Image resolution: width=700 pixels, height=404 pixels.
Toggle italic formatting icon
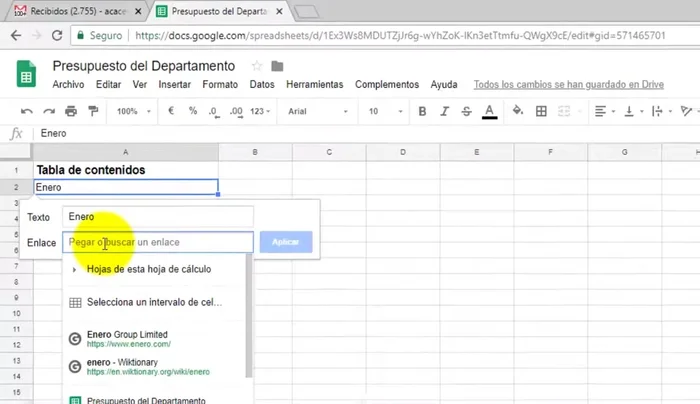[445, 111]
